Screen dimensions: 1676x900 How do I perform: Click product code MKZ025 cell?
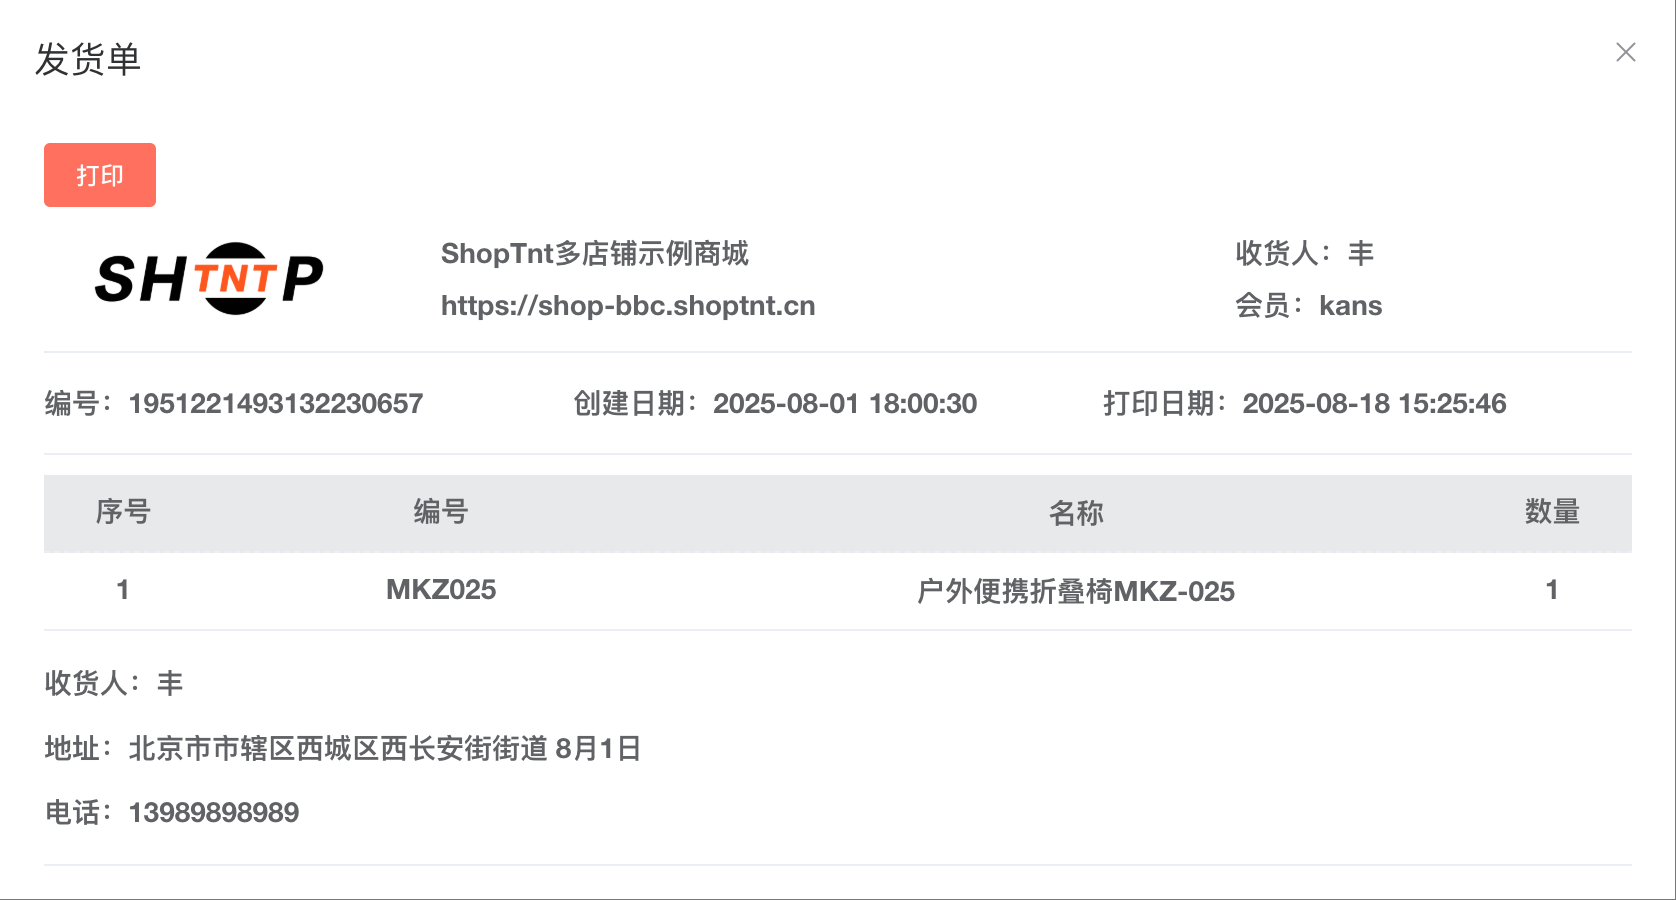(441, 590)
